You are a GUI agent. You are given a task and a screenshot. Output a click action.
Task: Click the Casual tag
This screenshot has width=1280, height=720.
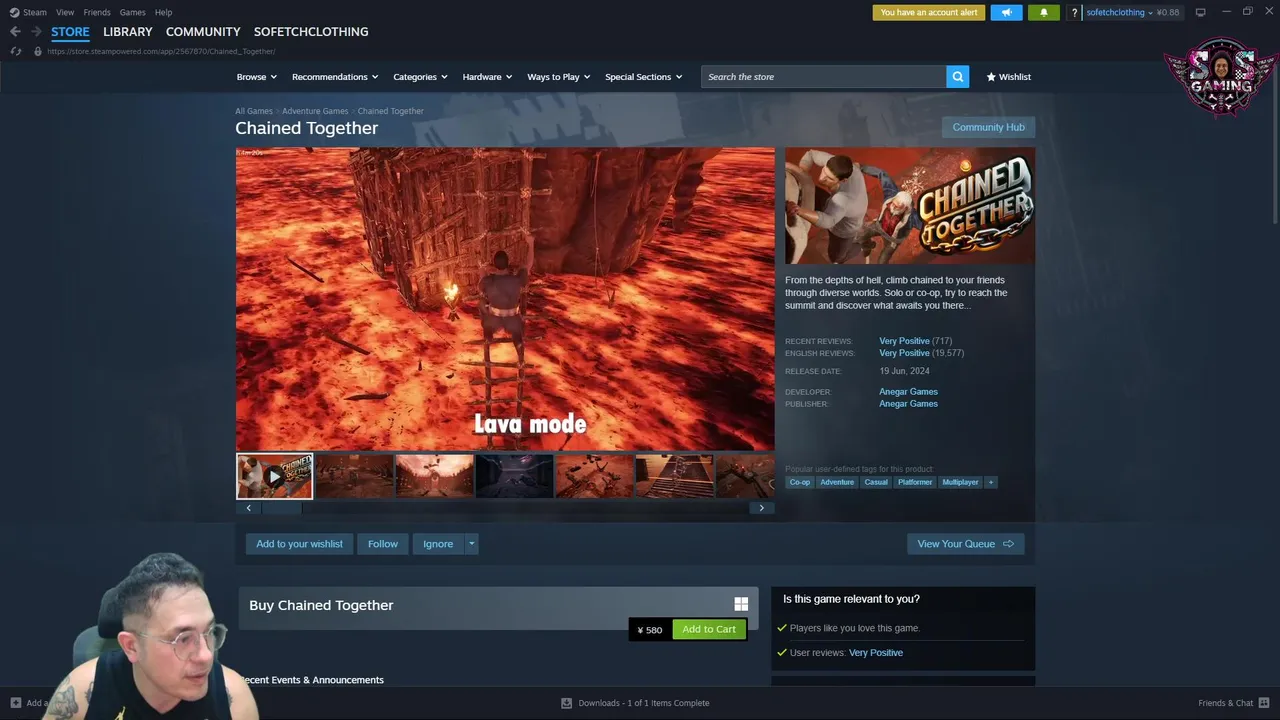876,482
